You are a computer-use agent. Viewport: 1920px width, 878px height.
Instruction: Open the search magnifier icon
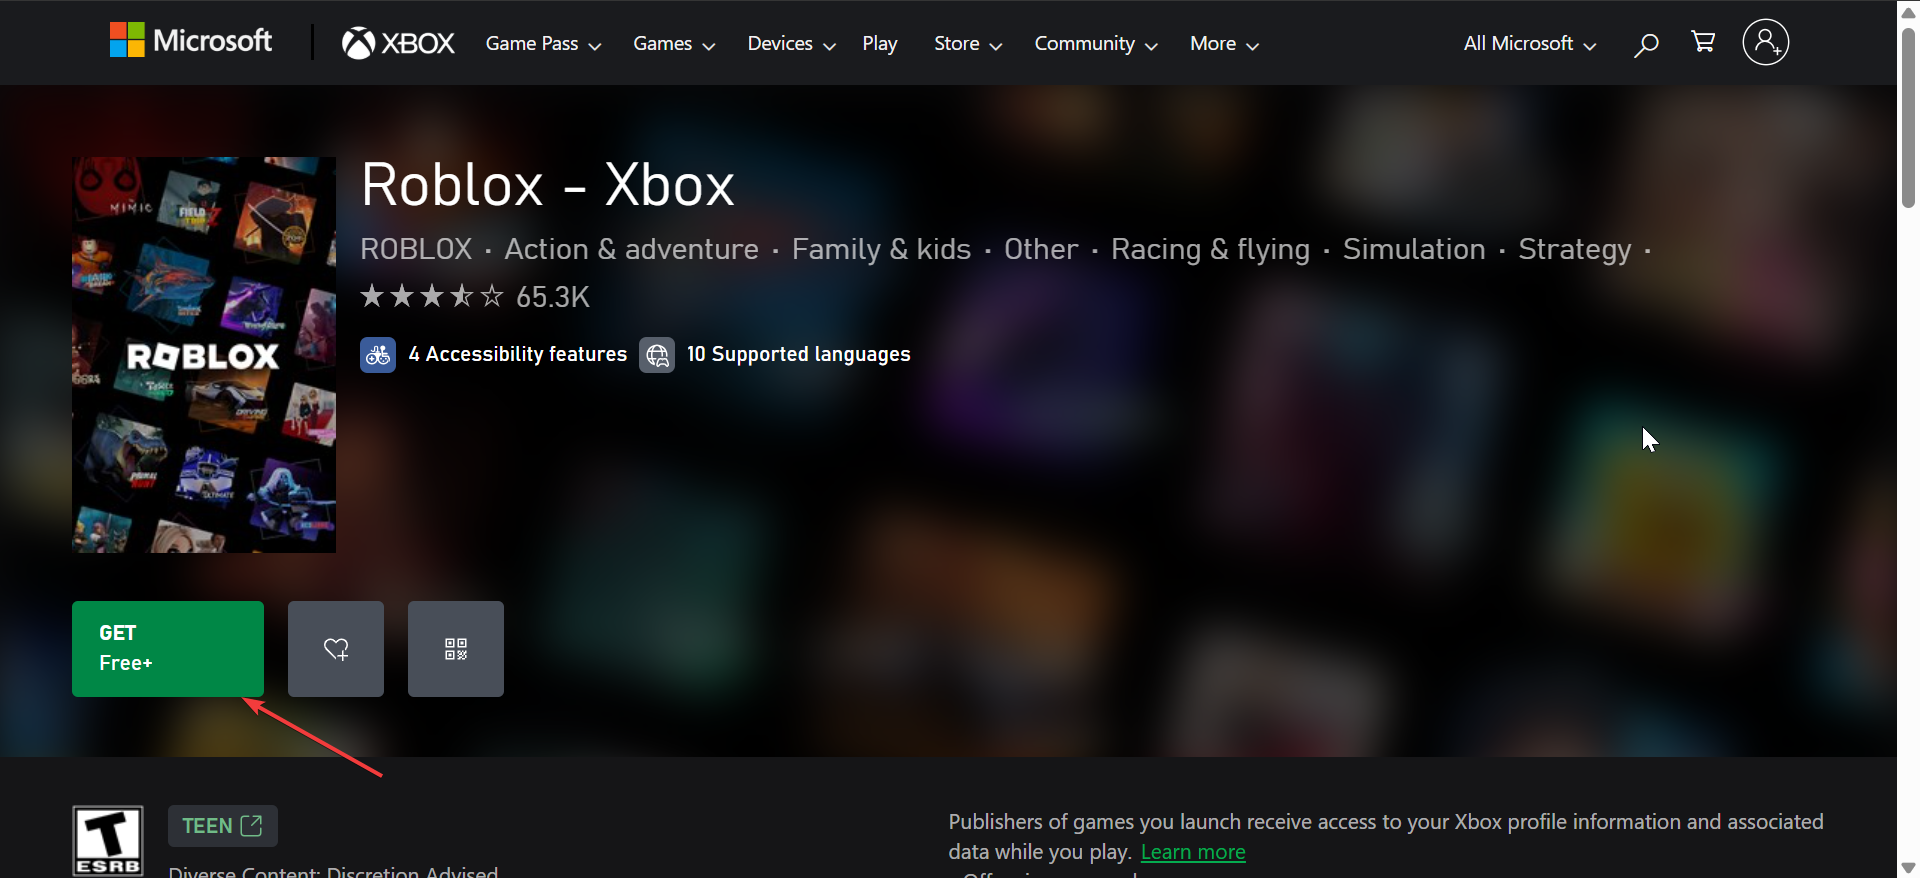point(1646,44)
